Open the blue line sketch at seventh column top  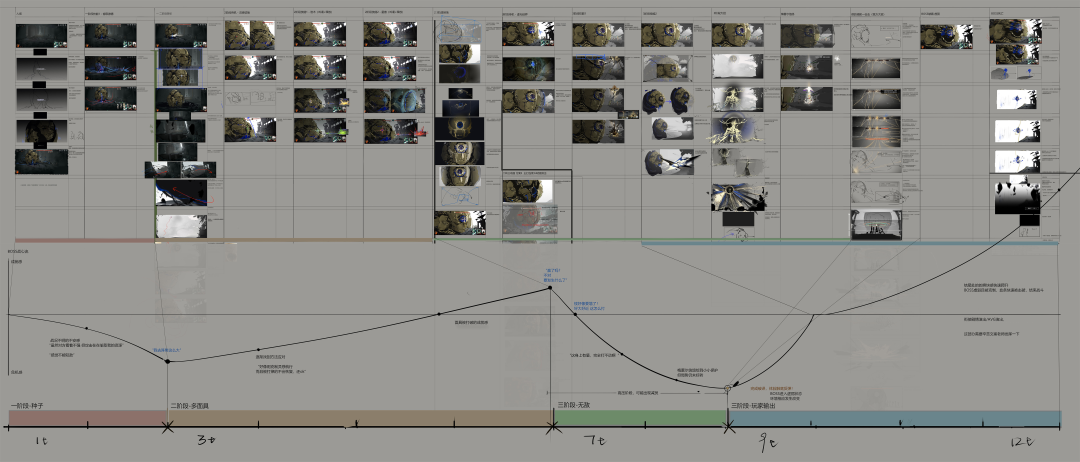coord(459,30)
